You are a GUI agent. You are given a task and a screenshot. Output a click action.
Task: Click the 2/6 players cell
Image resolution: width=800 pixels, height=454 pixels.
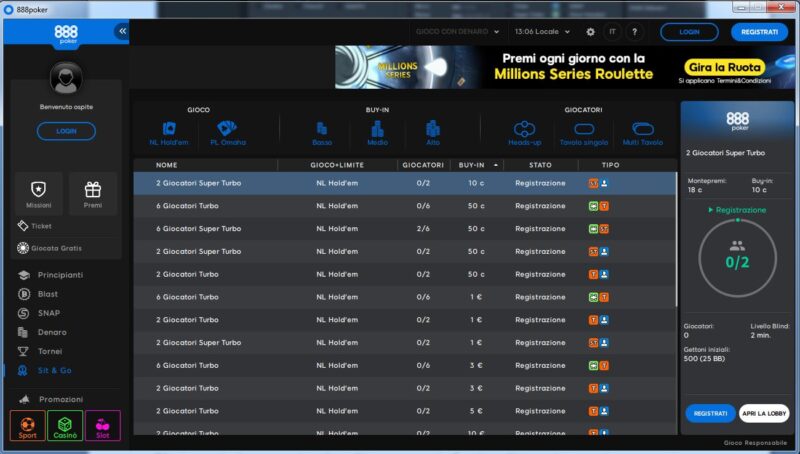click(423, 229)
